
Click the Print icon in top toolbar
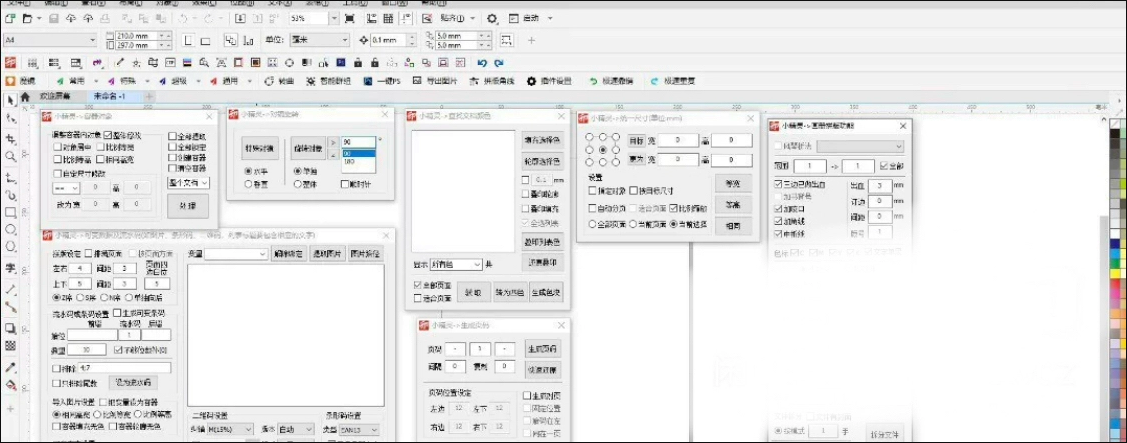click(x=105, y=19)
